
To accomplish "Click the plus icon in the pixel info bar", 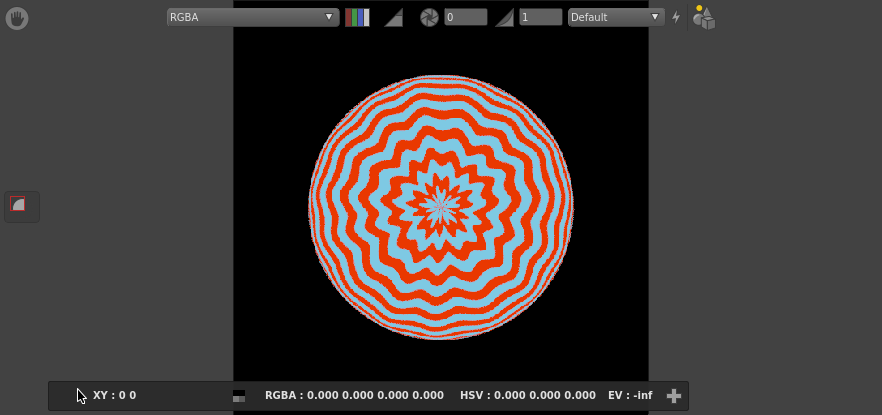I will coord(673,396).
